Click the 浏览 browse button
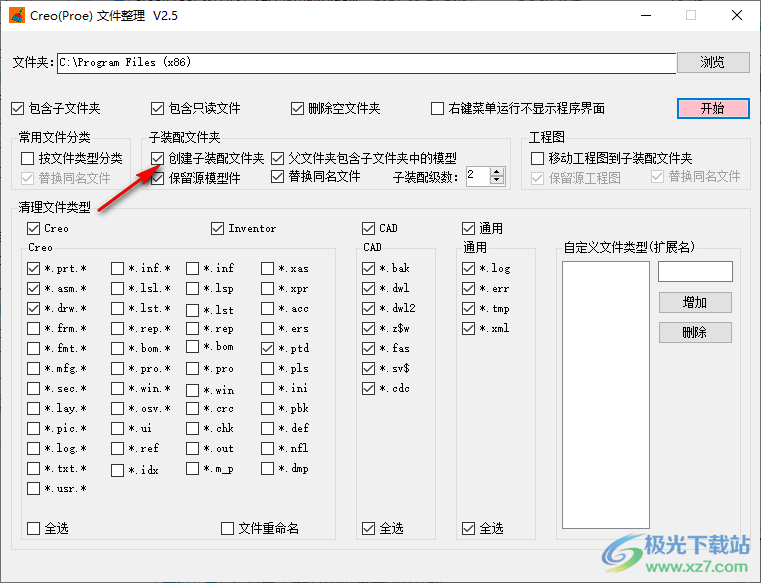This screenshot has width=761, height=583. pos(713,62)
